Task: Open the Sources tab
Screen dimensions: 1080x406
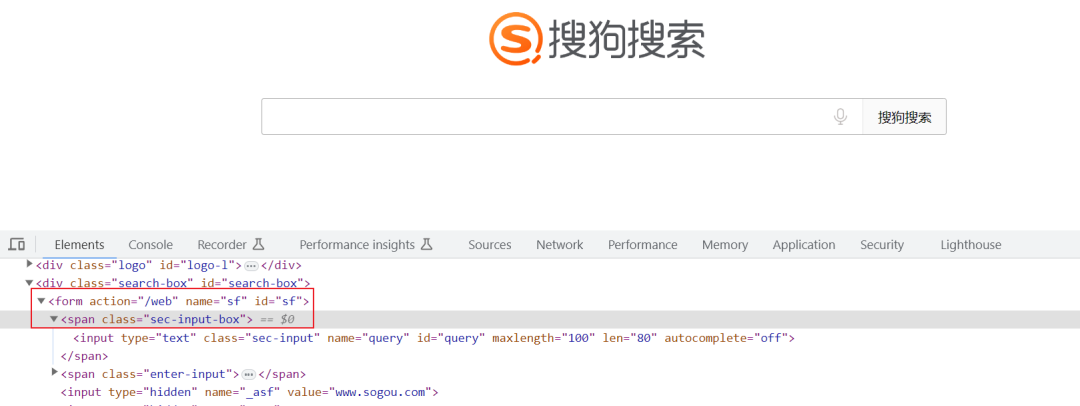Action: (x=489, y=245)
